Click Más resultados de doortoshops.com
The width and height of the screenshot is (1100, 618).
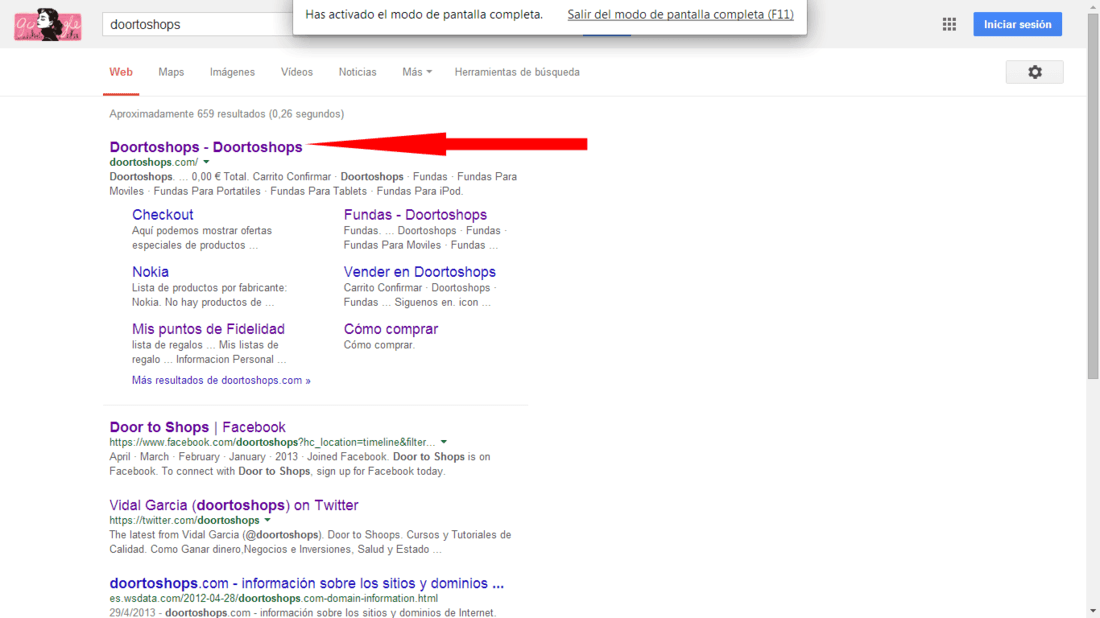pyautogui.click(x=221, y=380)
